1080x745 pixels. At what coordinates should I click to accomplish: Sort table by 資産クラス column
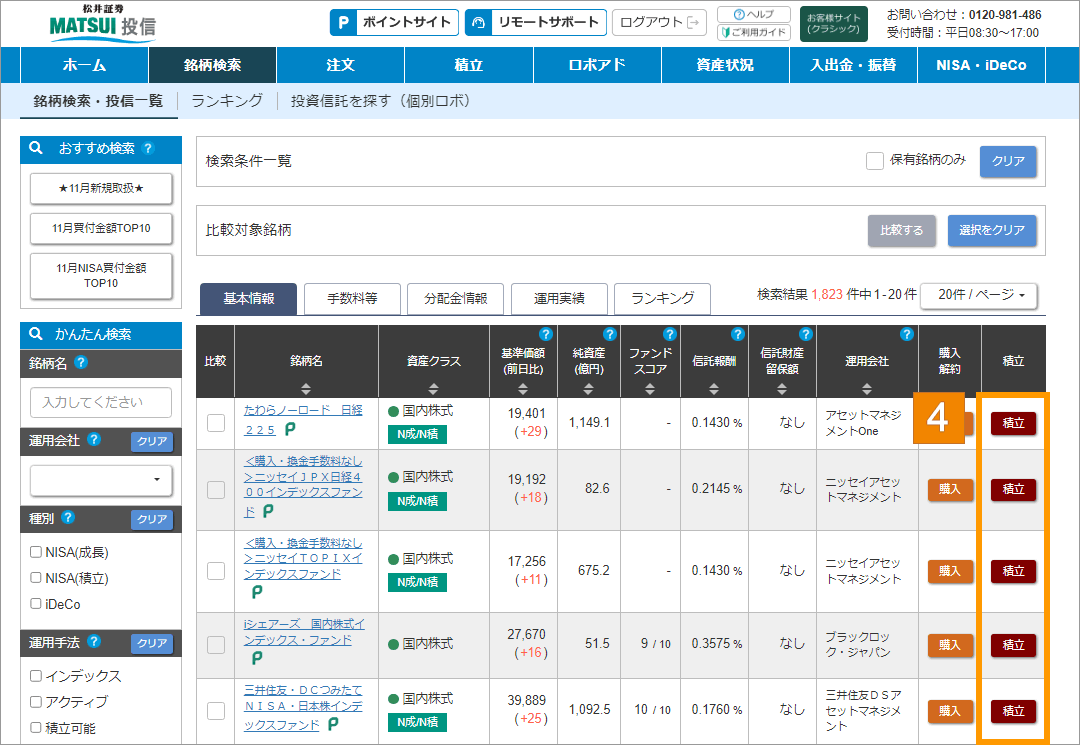coord(433,388)
